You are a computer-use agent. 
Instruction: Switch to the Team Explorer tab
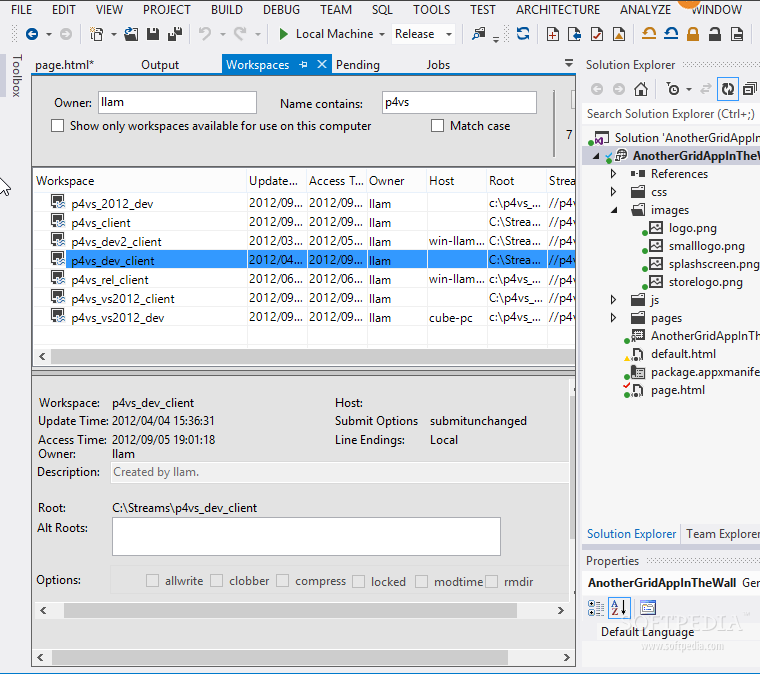722,534
